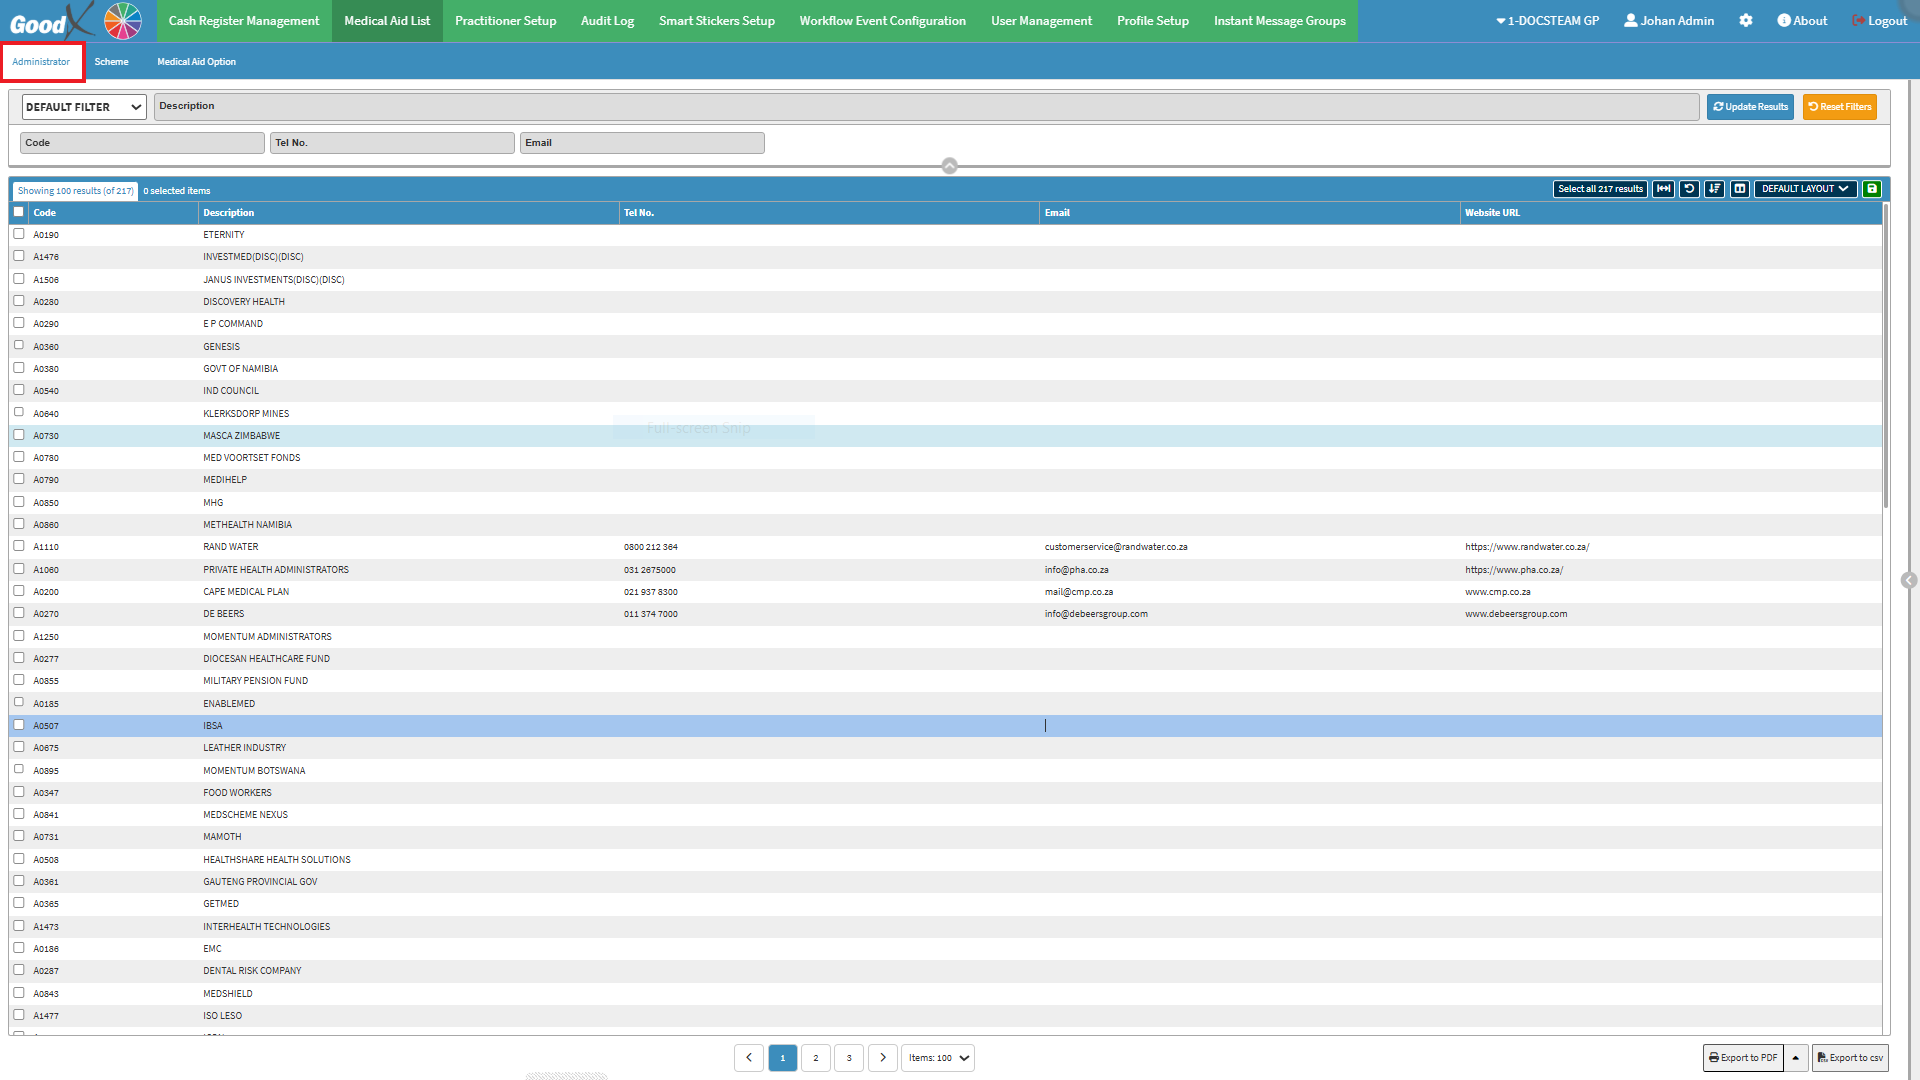Collapse the filter panel with the arrow handle
Viewport: 1920px width, 1080px height.
coord(949,166)
